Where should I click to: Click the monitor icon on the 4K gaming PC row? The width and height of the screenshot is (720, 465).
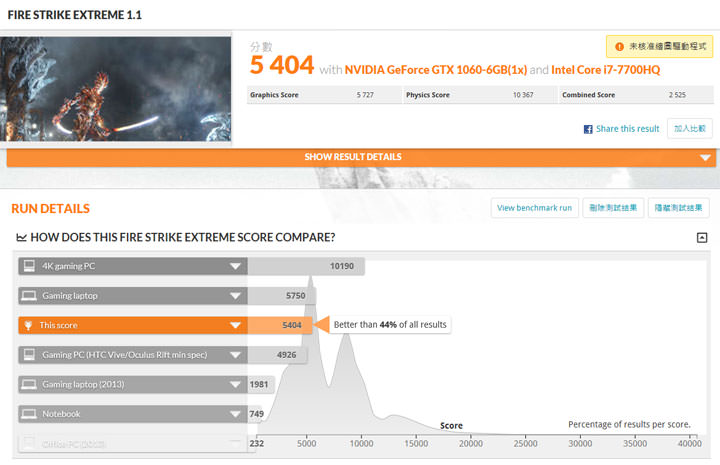coord(29,266)
